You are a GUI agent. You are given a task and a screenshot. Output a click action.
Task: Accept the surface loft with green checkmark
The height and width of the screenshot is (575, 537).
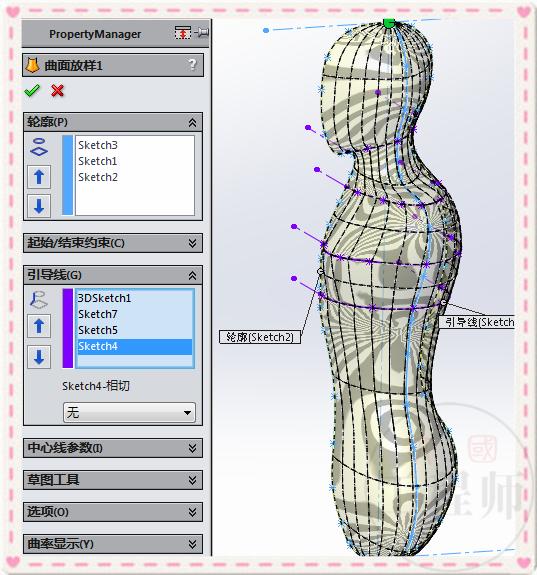point(32,90)
